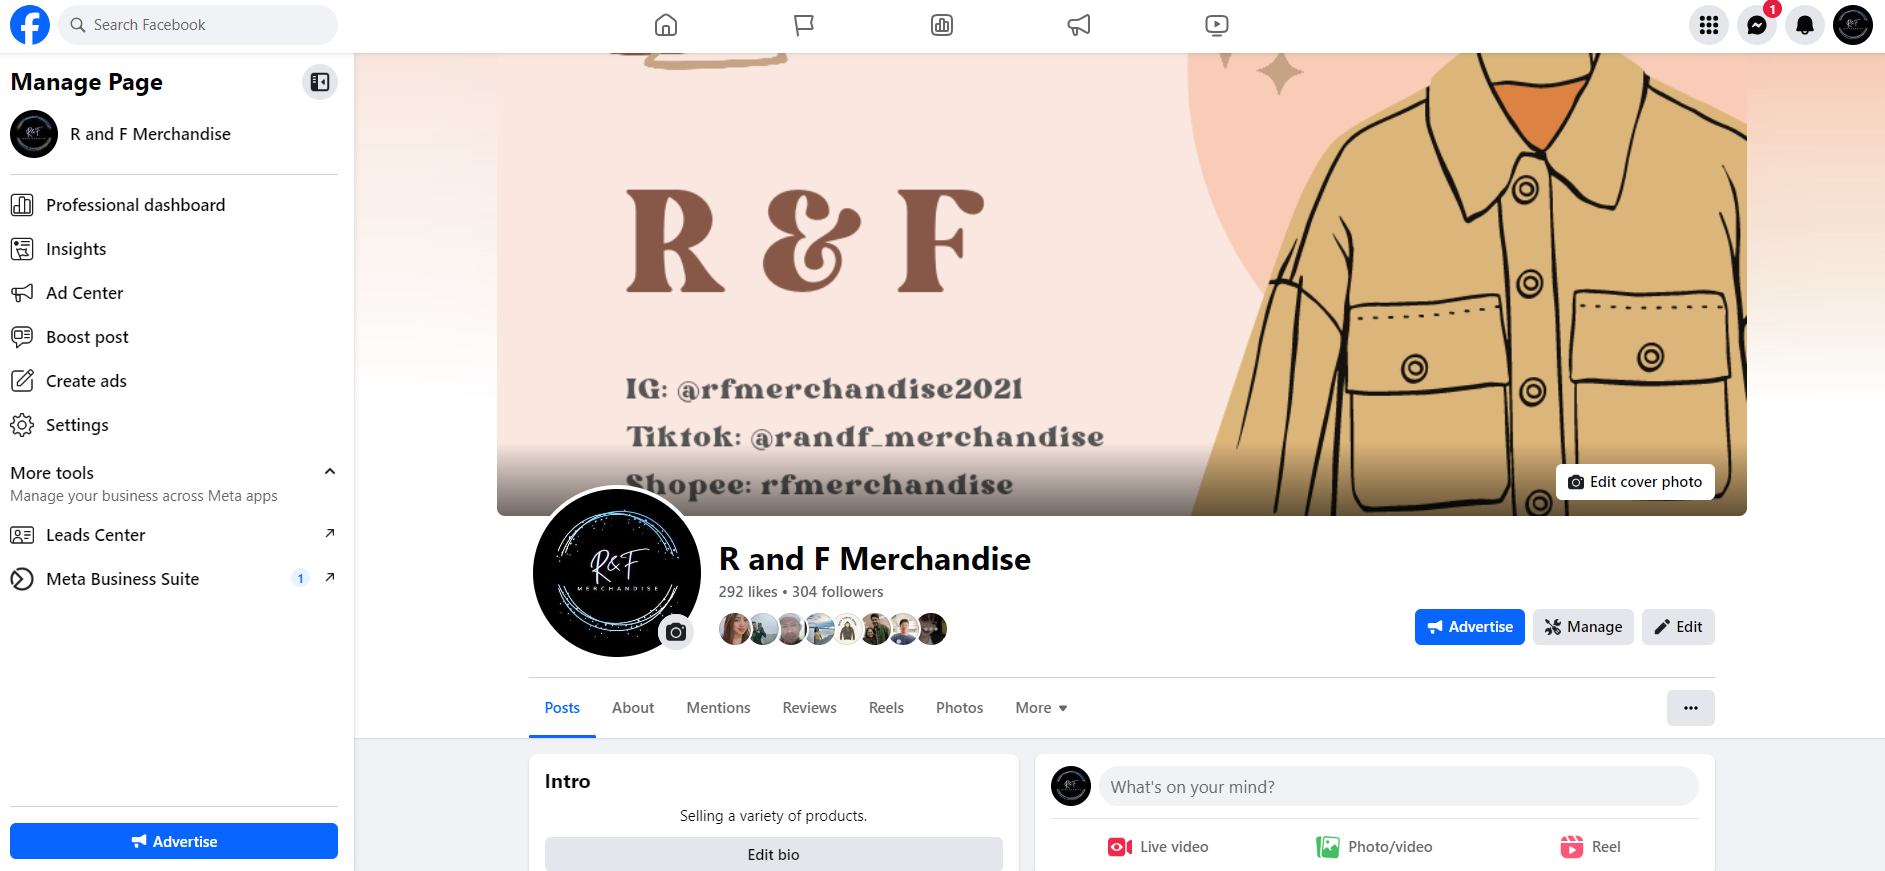Image resolution: width=1885 pixels, height=871 pixels.
Task: Click the camera icon on profile picture
Action: (x=676, y=632)
